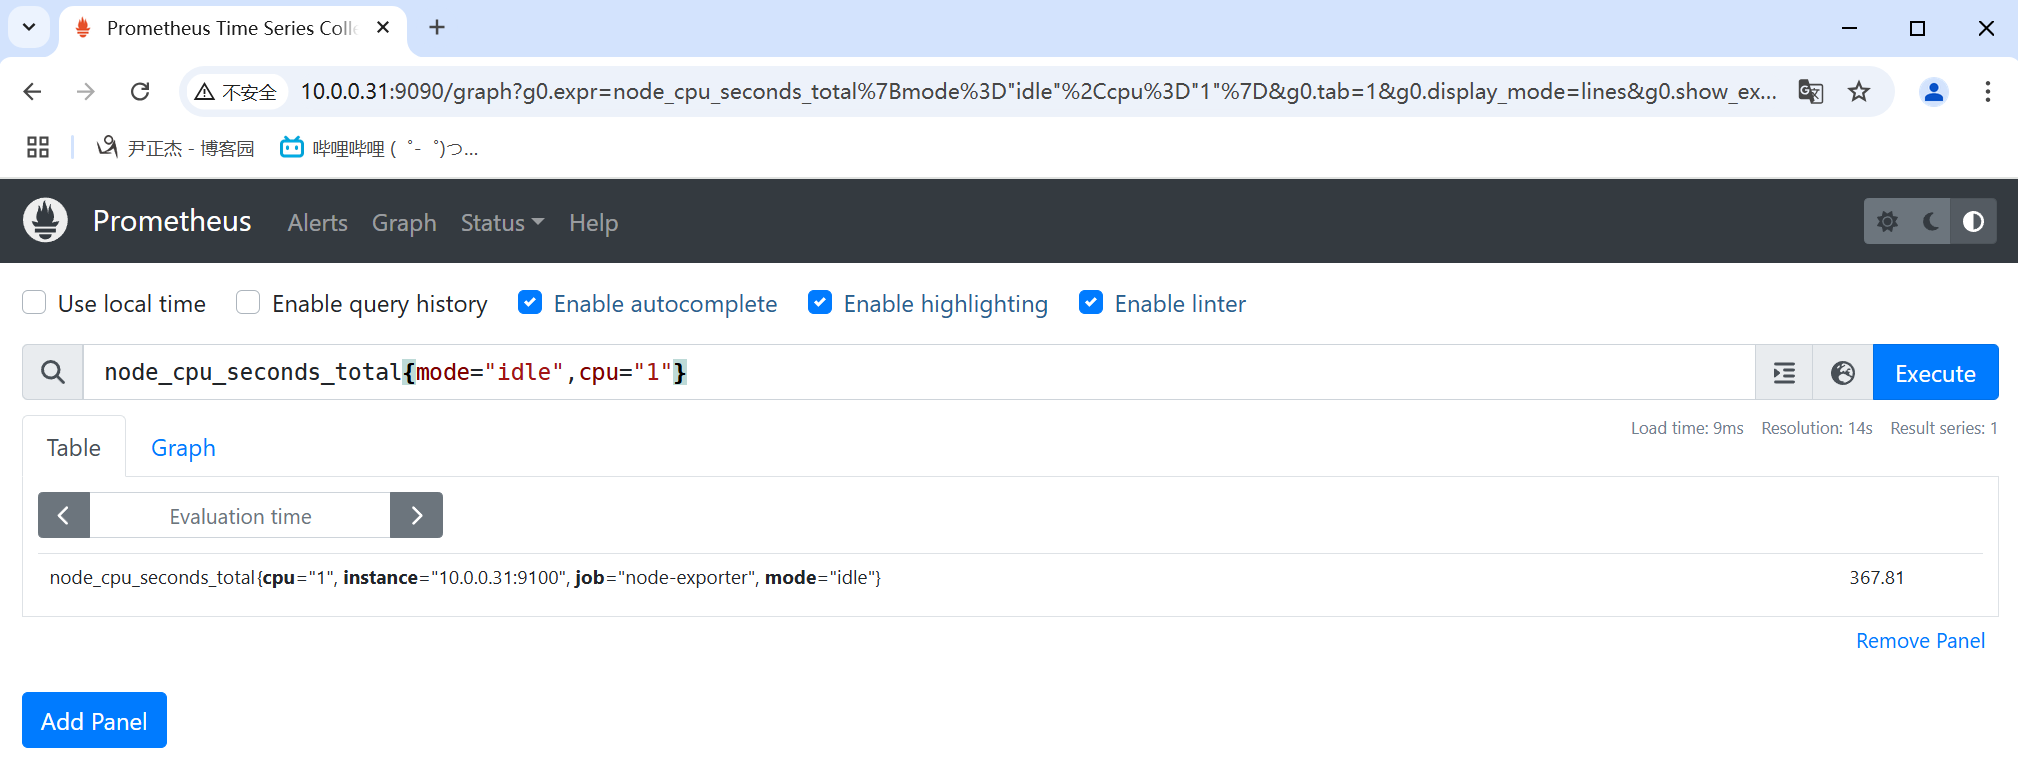
Task: Open the Alerts navigation item
Action: pos(317,223)
